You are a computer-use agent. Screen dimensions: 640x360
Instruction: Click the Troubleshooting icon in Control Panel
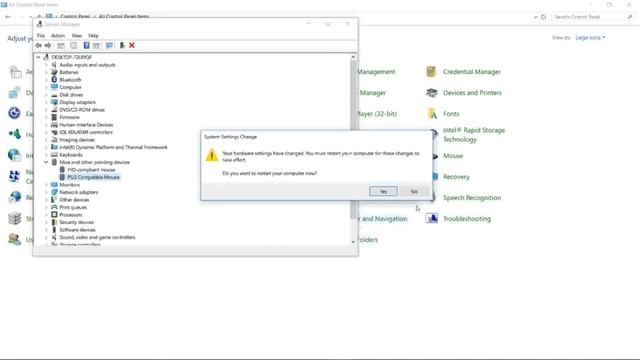point(431,218)
